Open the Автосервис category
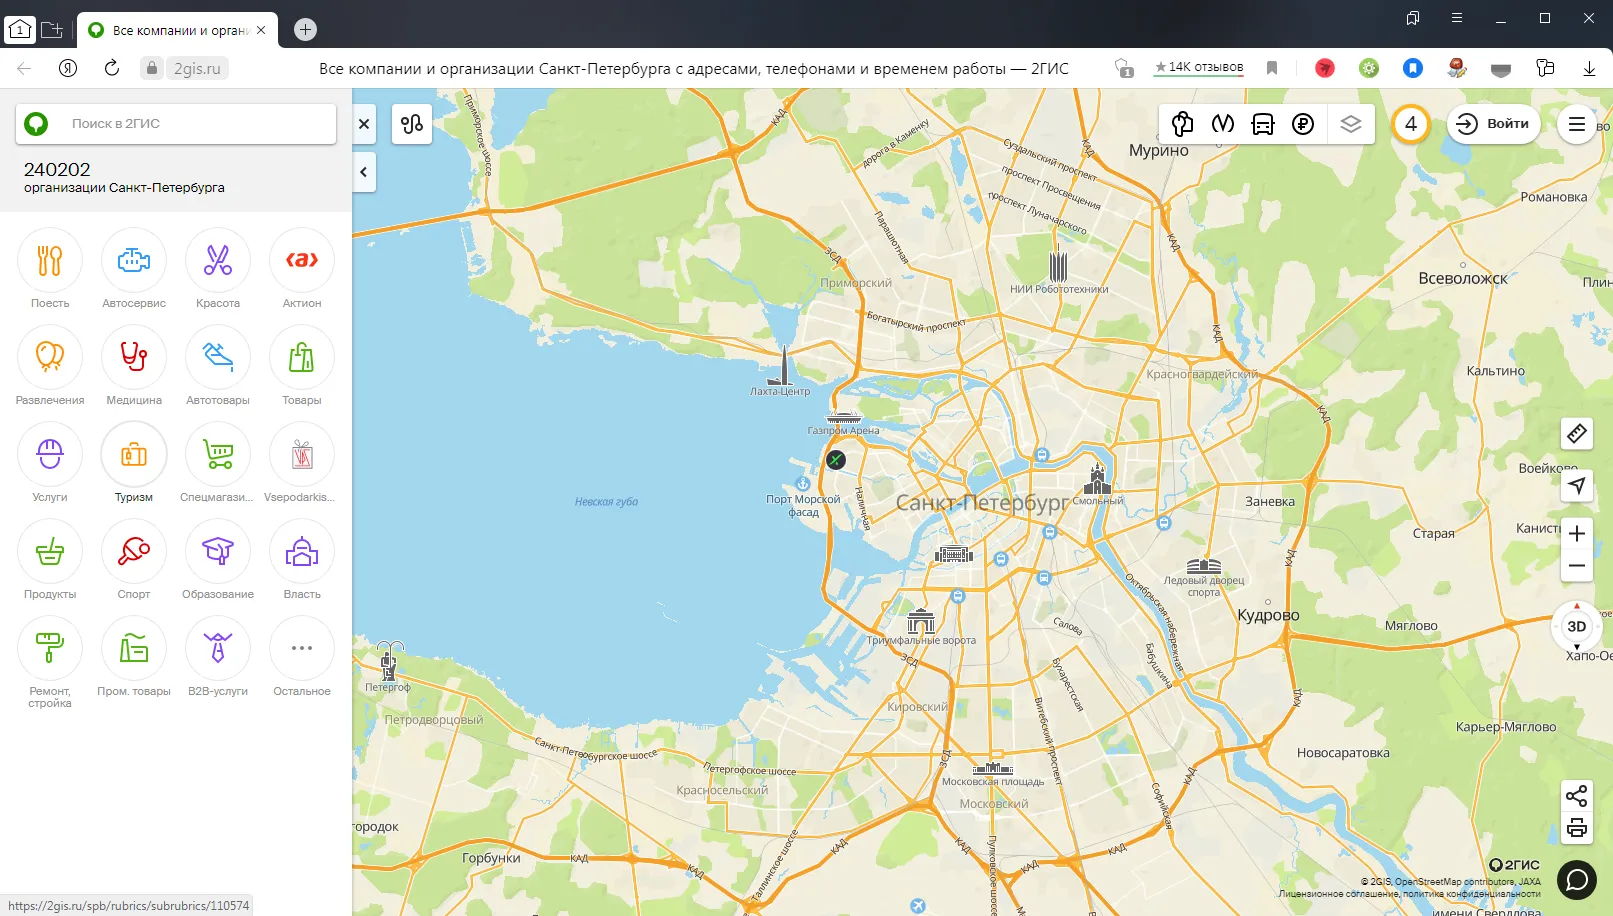 [x=134, y=270]
